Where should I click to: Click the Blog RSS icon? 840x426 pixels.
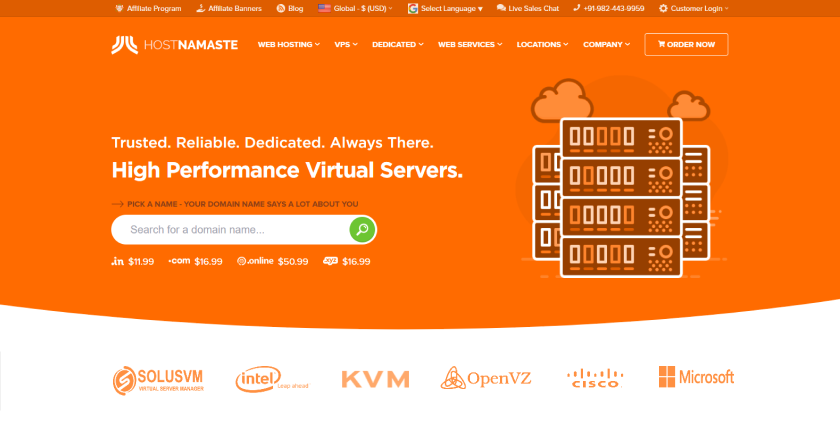point(281,9)
